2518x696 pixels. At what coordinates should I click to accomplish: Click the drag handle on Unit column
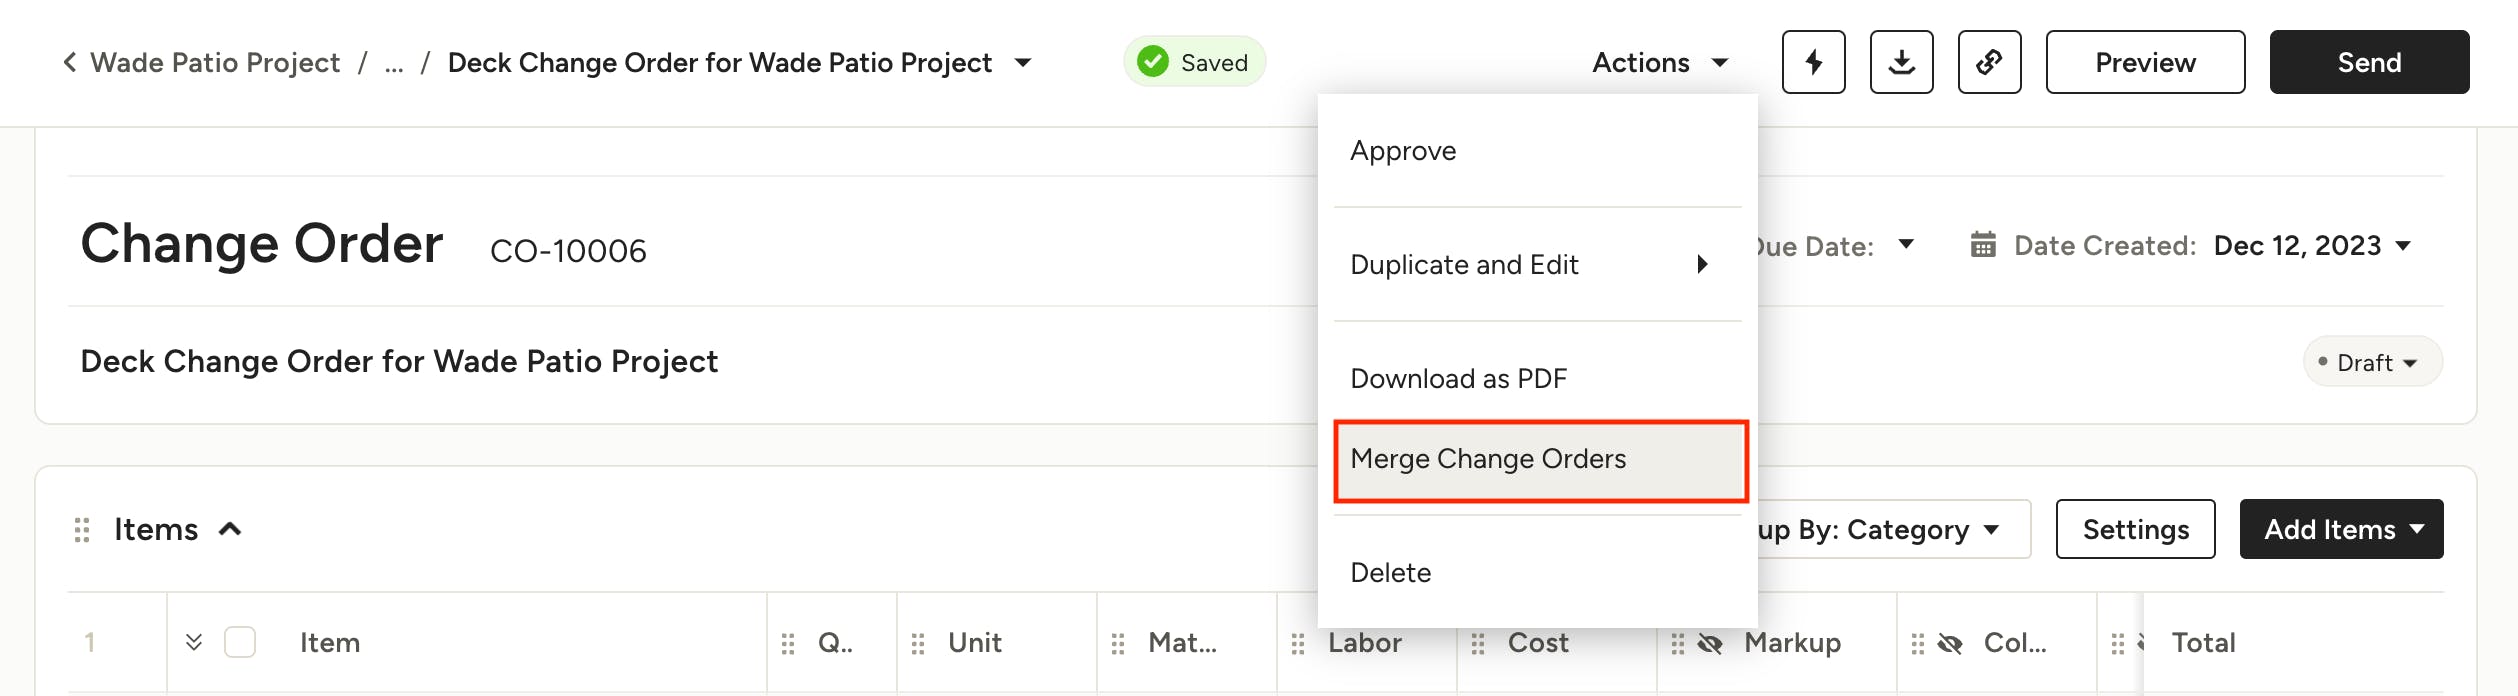pos(918,643)
